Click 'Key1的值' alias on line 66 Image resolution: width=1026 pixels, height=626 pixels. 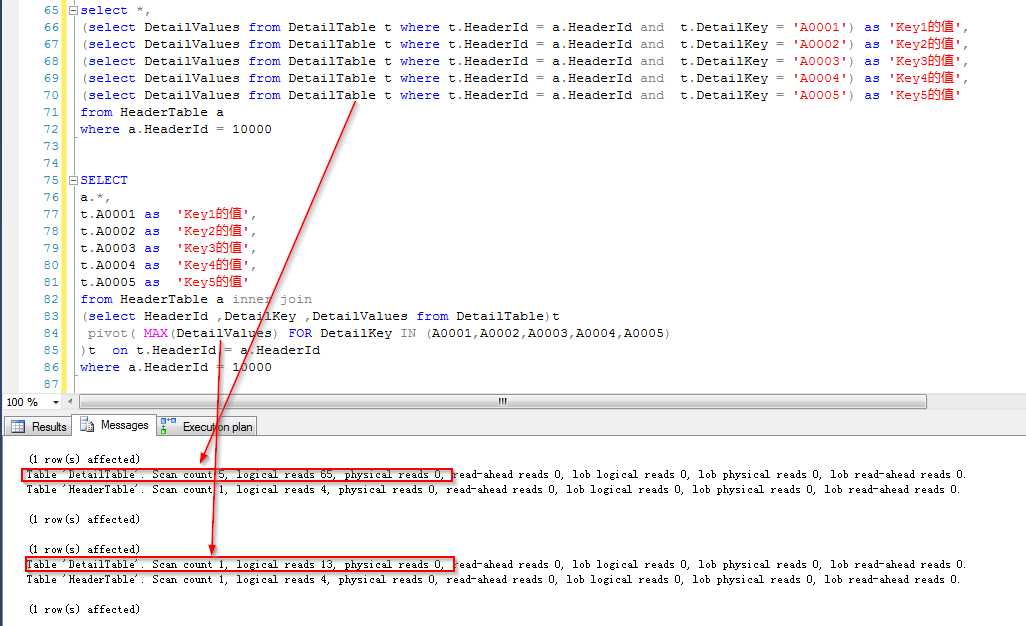point(925,27)
